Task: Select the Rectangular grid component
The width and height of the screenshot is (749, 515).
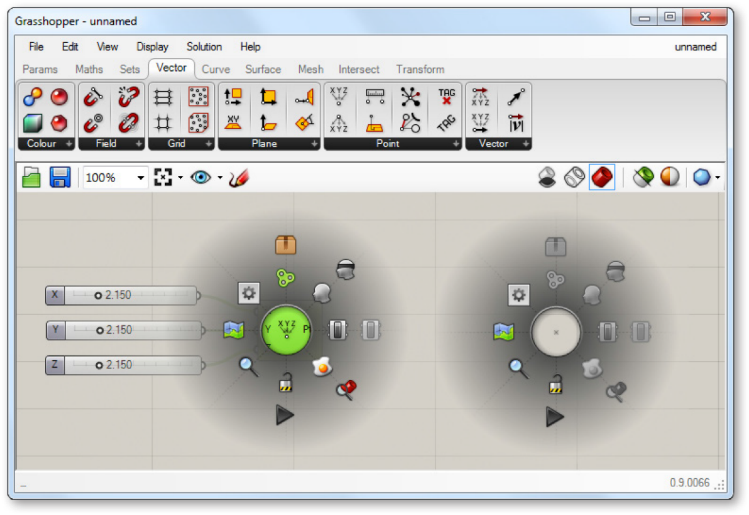Action: 163,97
